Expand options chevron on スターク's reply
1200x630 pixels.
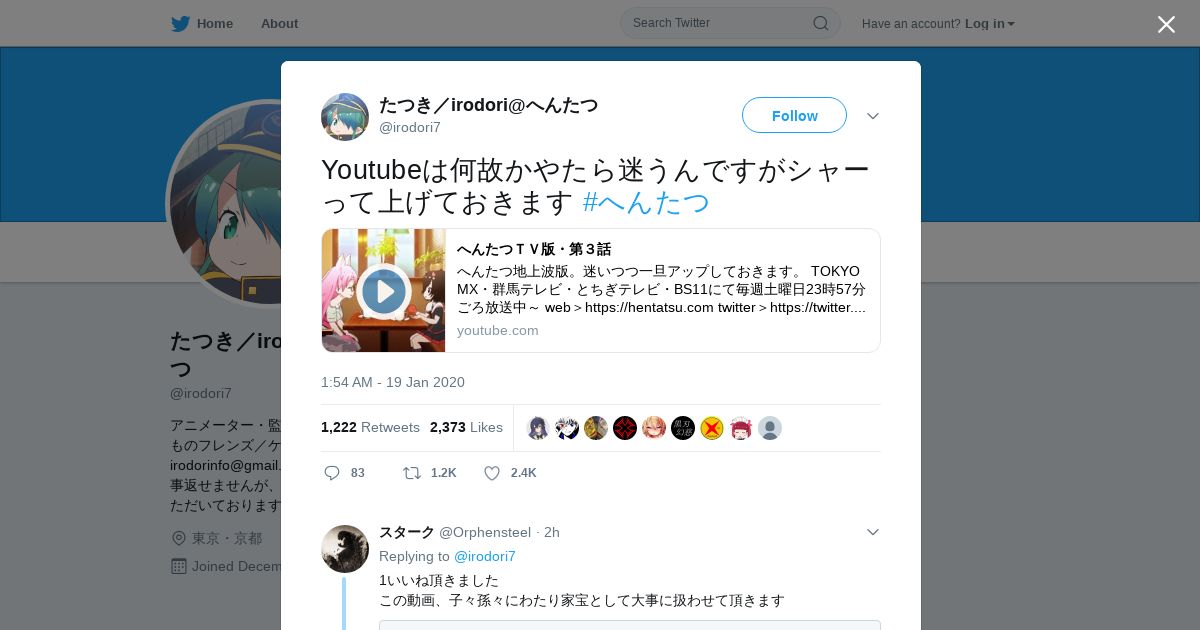coord(873,532)
